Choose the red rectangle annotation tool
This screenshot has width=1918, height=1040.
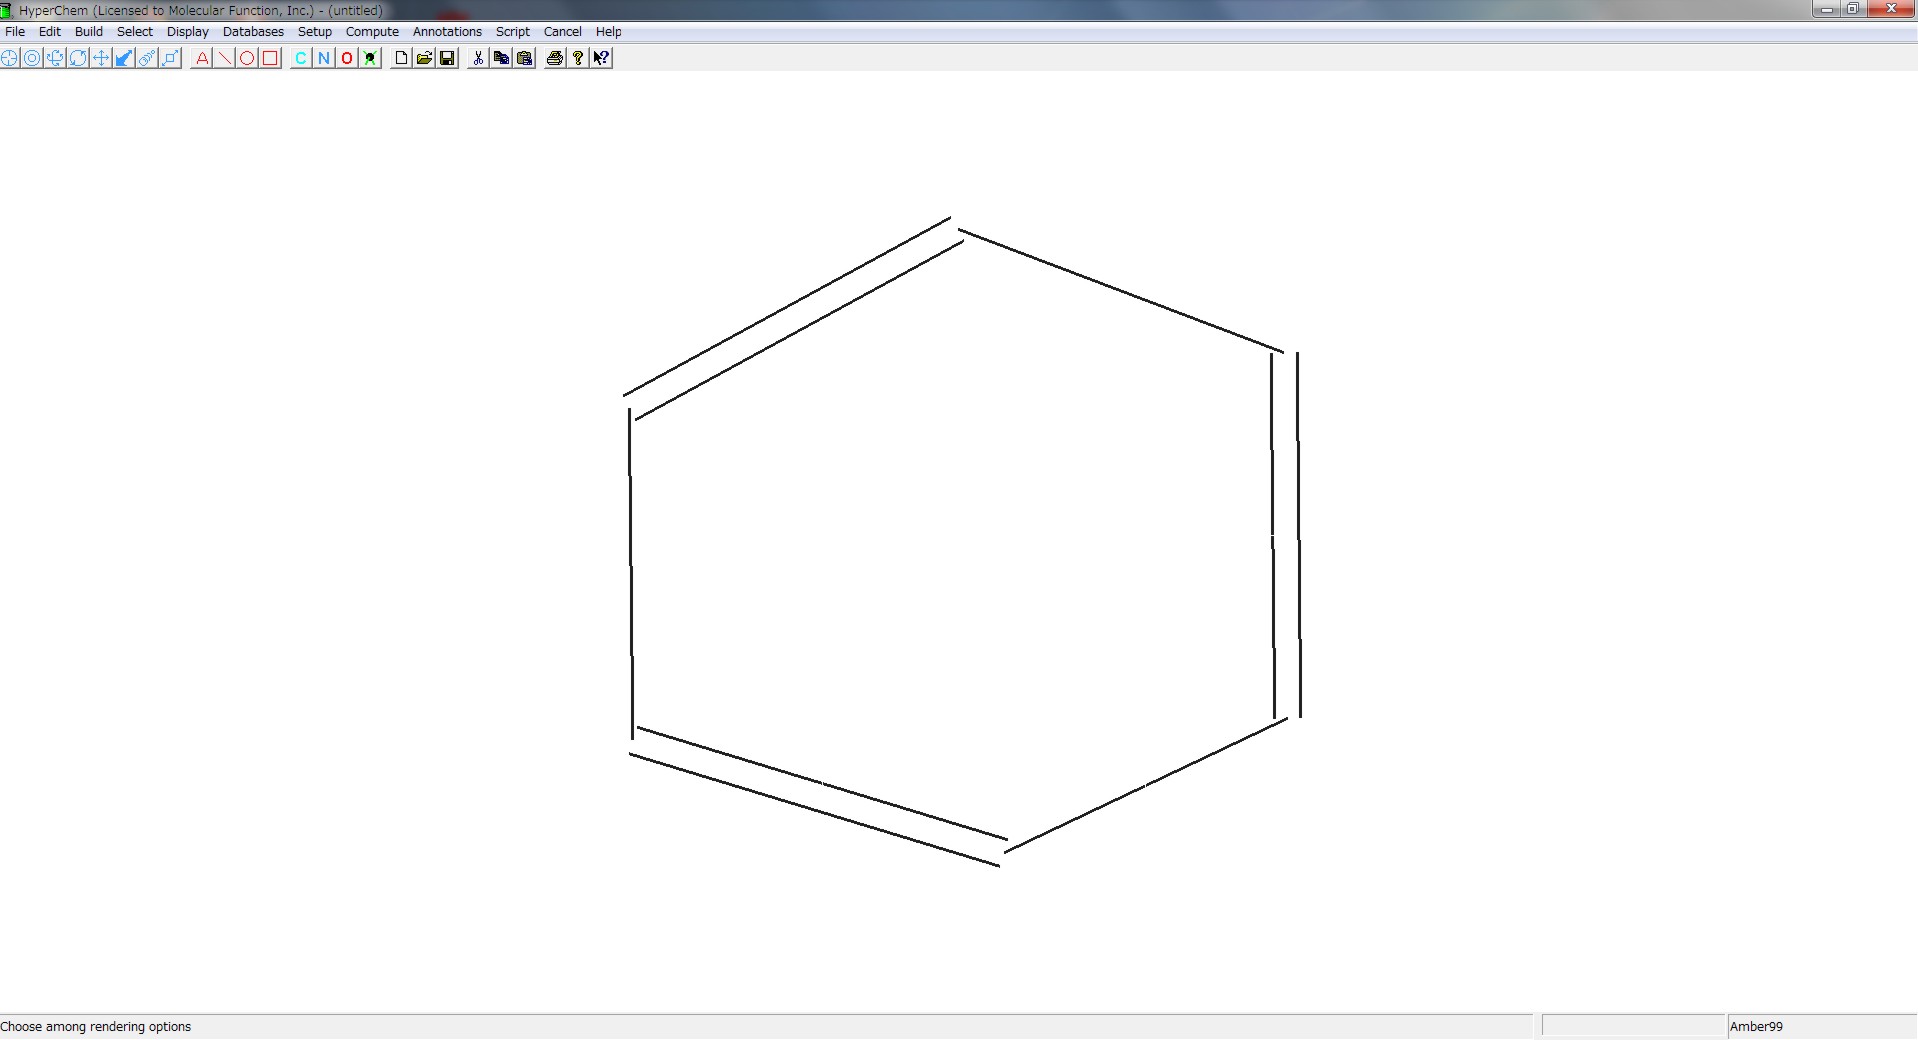(x=270, y=58)
